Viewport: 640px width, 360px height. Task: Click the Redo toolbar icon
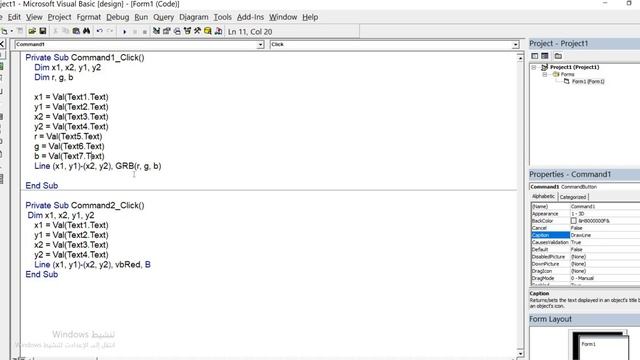[110, 31]
